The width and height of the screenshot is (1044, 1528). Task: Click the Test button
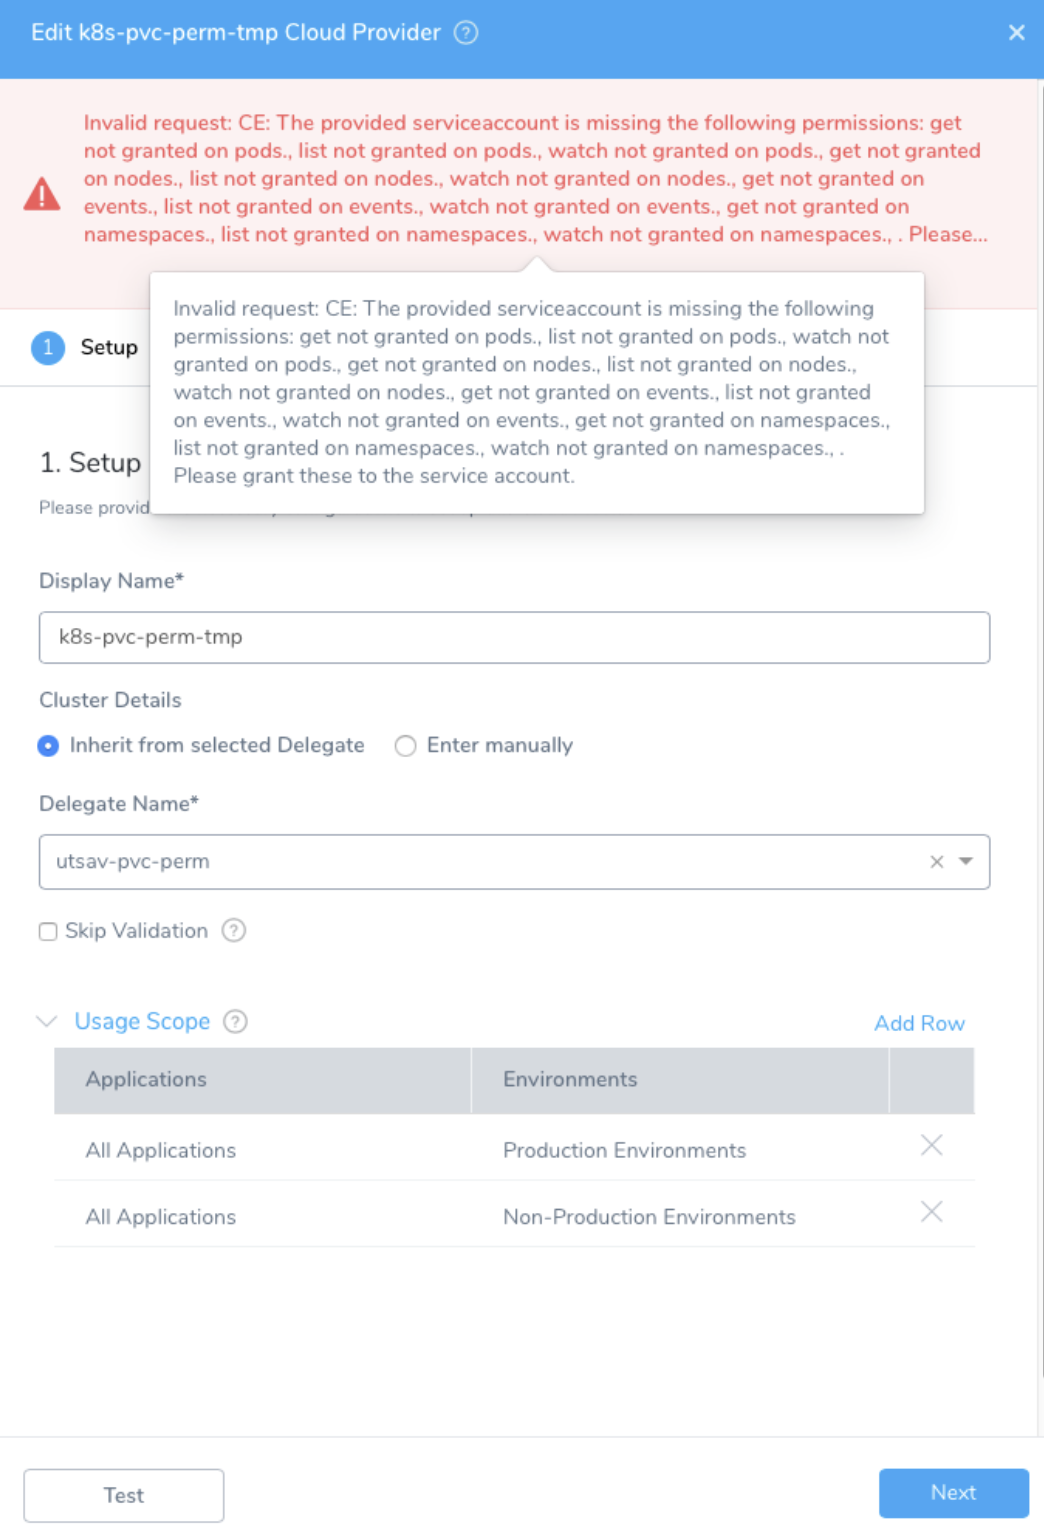124,1495
